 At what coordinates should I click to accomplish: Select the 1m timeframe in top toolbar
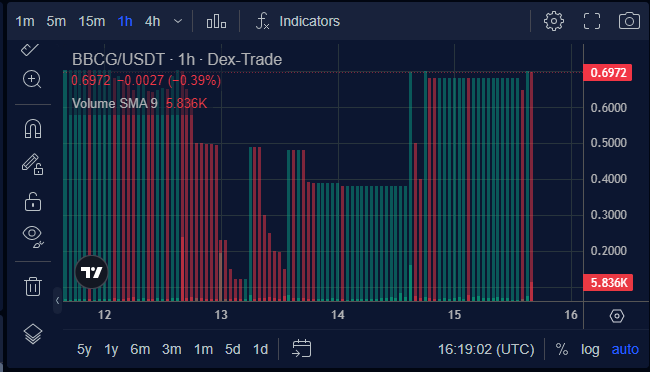25,21
